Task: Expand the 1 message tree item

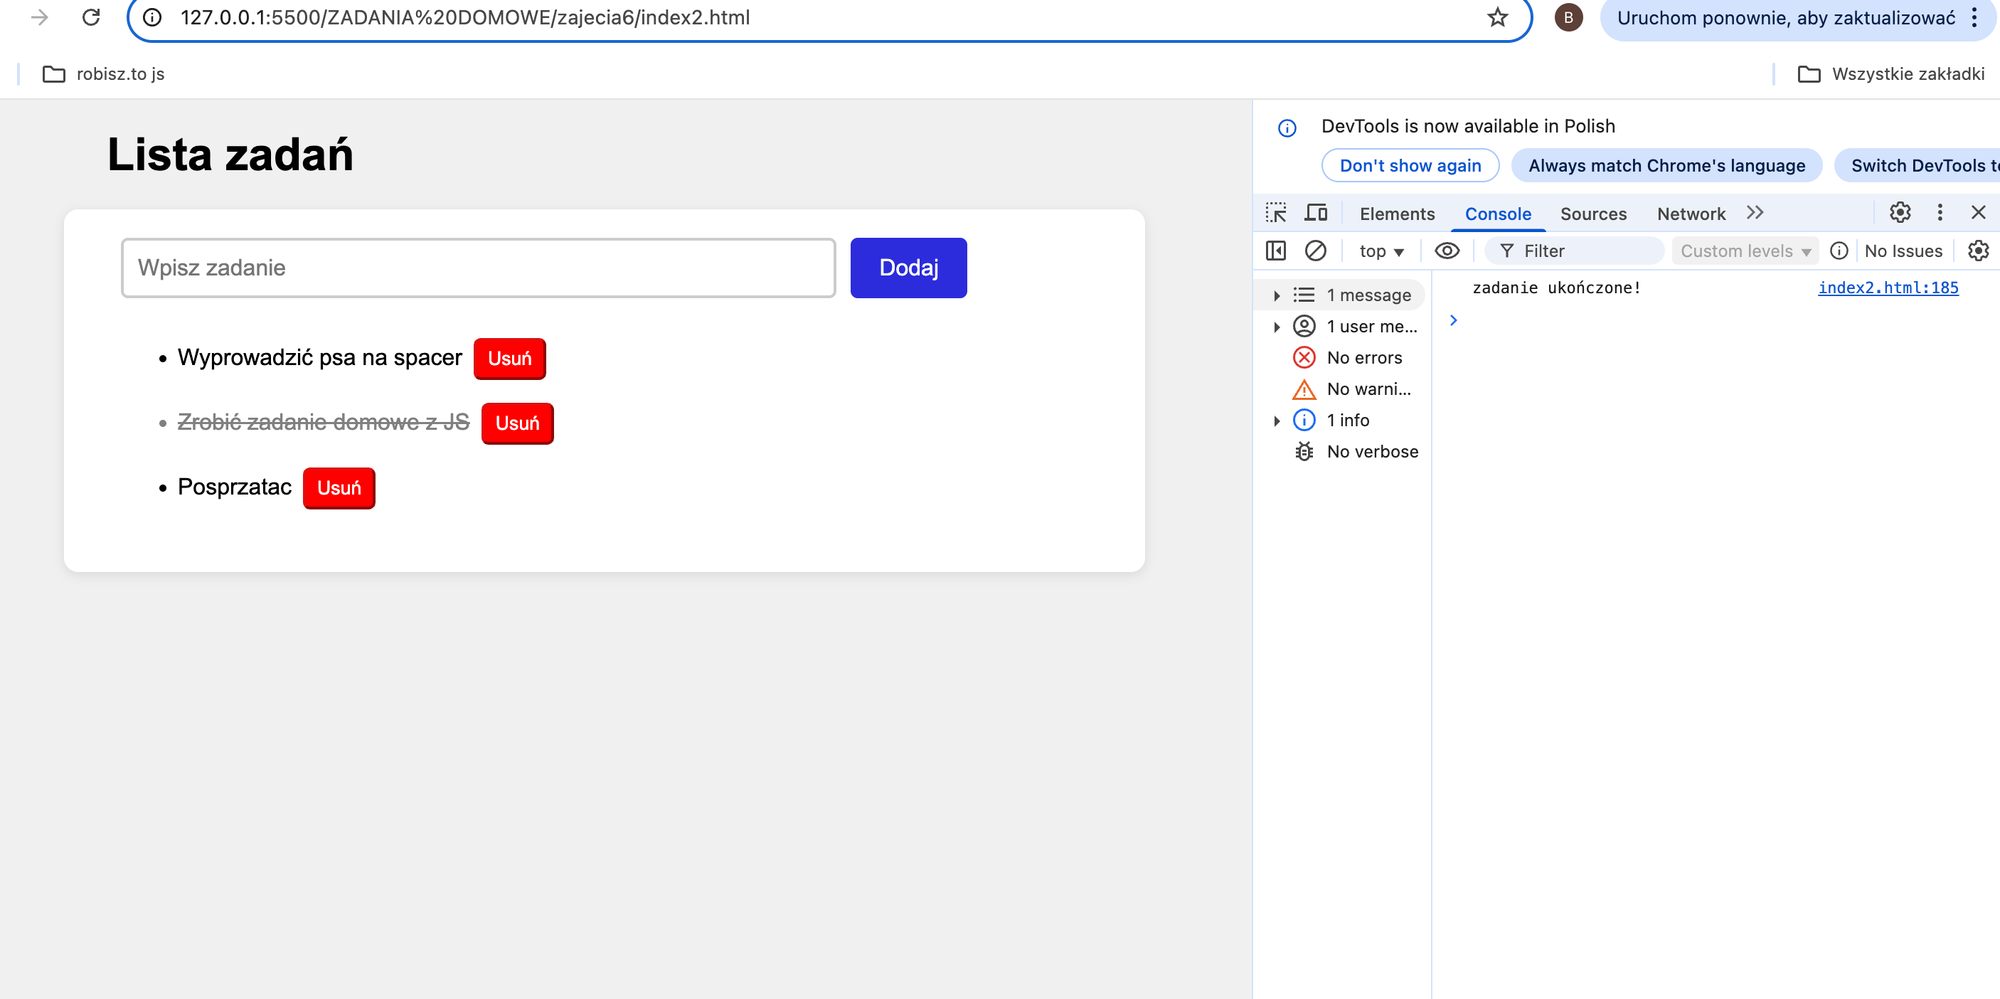Action: click(1277, 295)
